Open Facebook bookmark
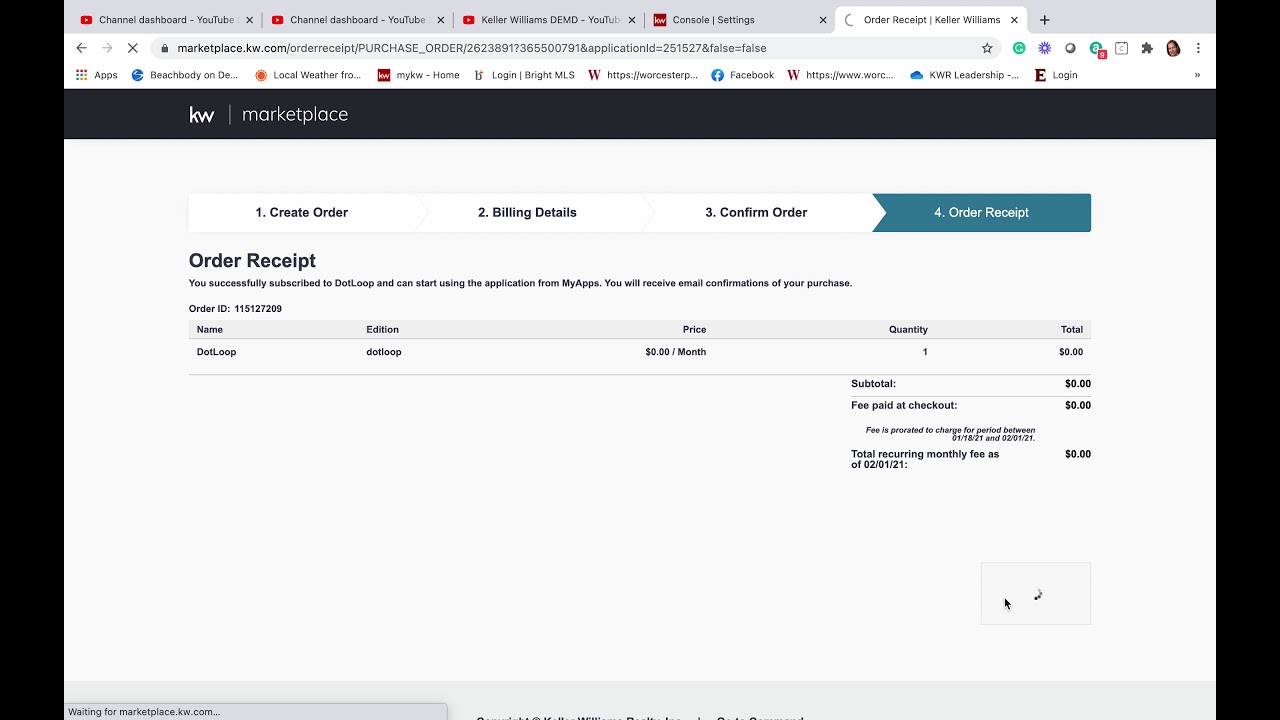The image size is (1280, 720). 743,75
